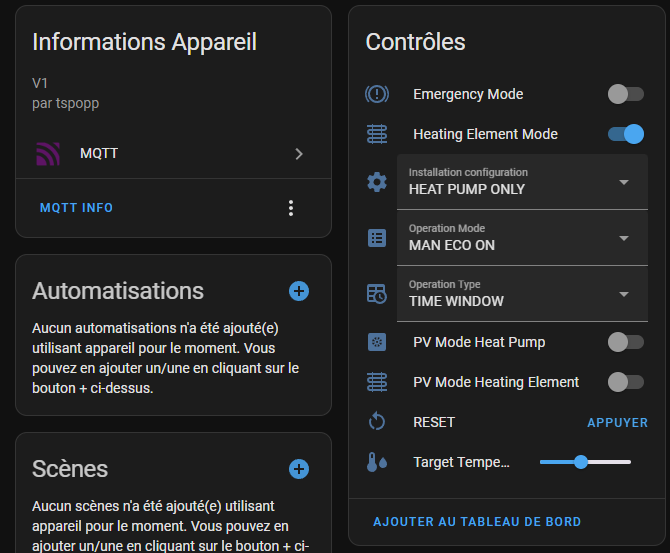Click the Operation Mode list icon
This screenshot has height=553, width=670.
pos(377,238)
